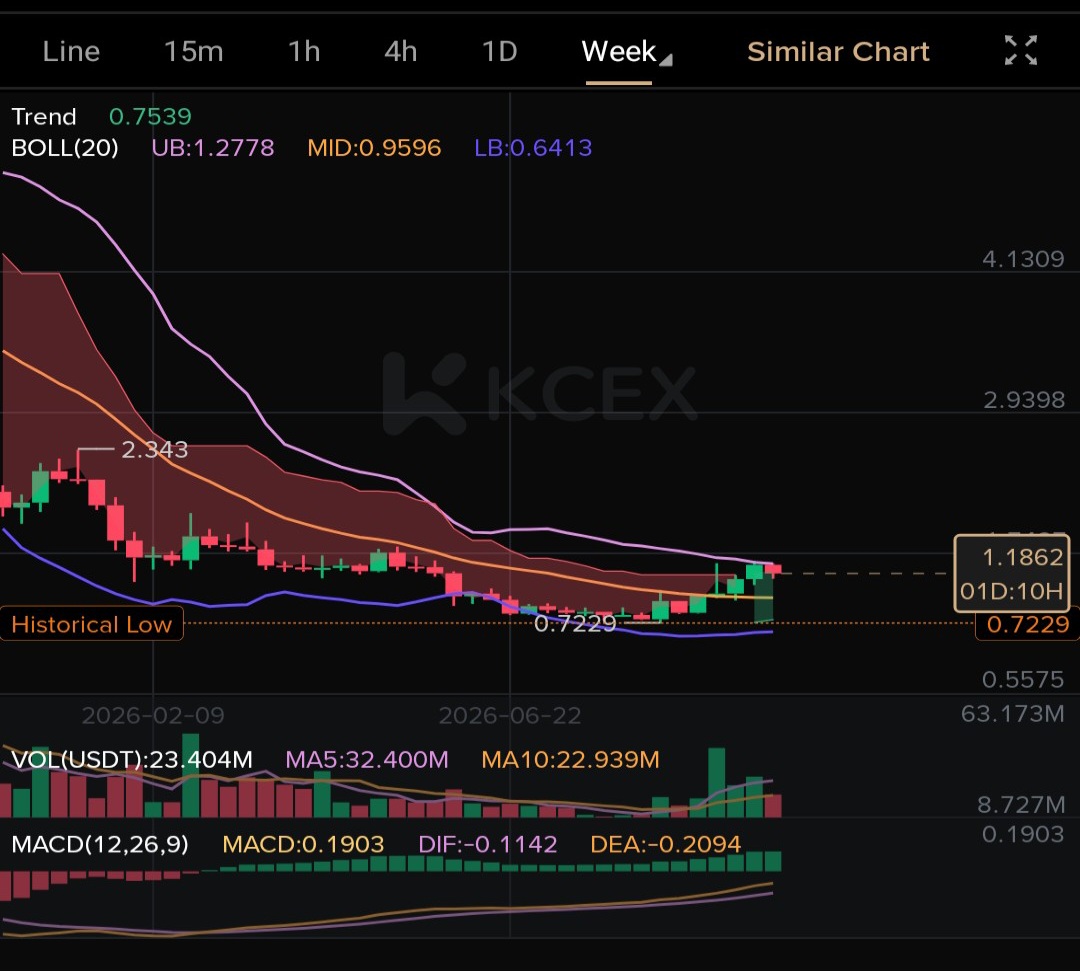
Task: Click the 2026-06-22 date label
Action: click(x=510, y=716)
